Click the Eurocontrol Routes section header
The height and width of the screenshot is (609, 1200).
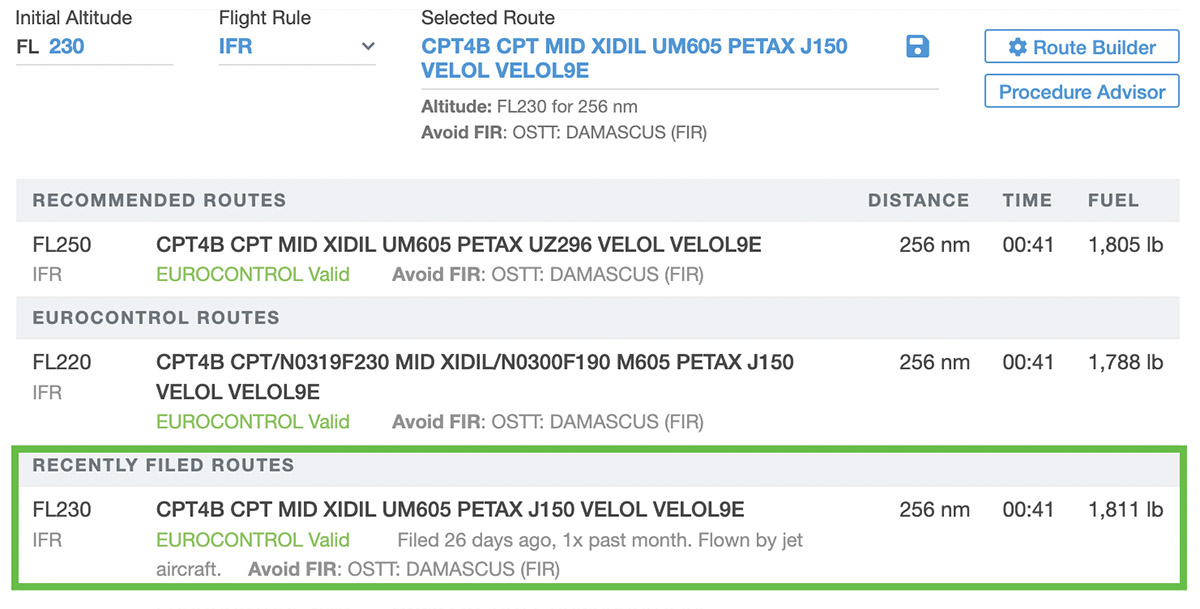click(x=156, y=318)
